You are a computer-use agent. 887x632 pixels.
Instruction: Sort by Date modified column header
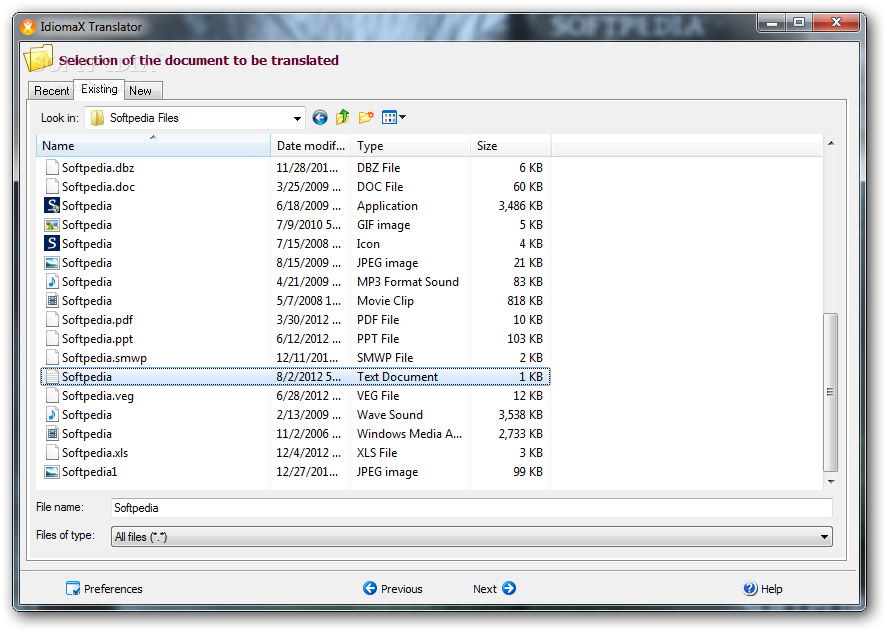(311, 145)
